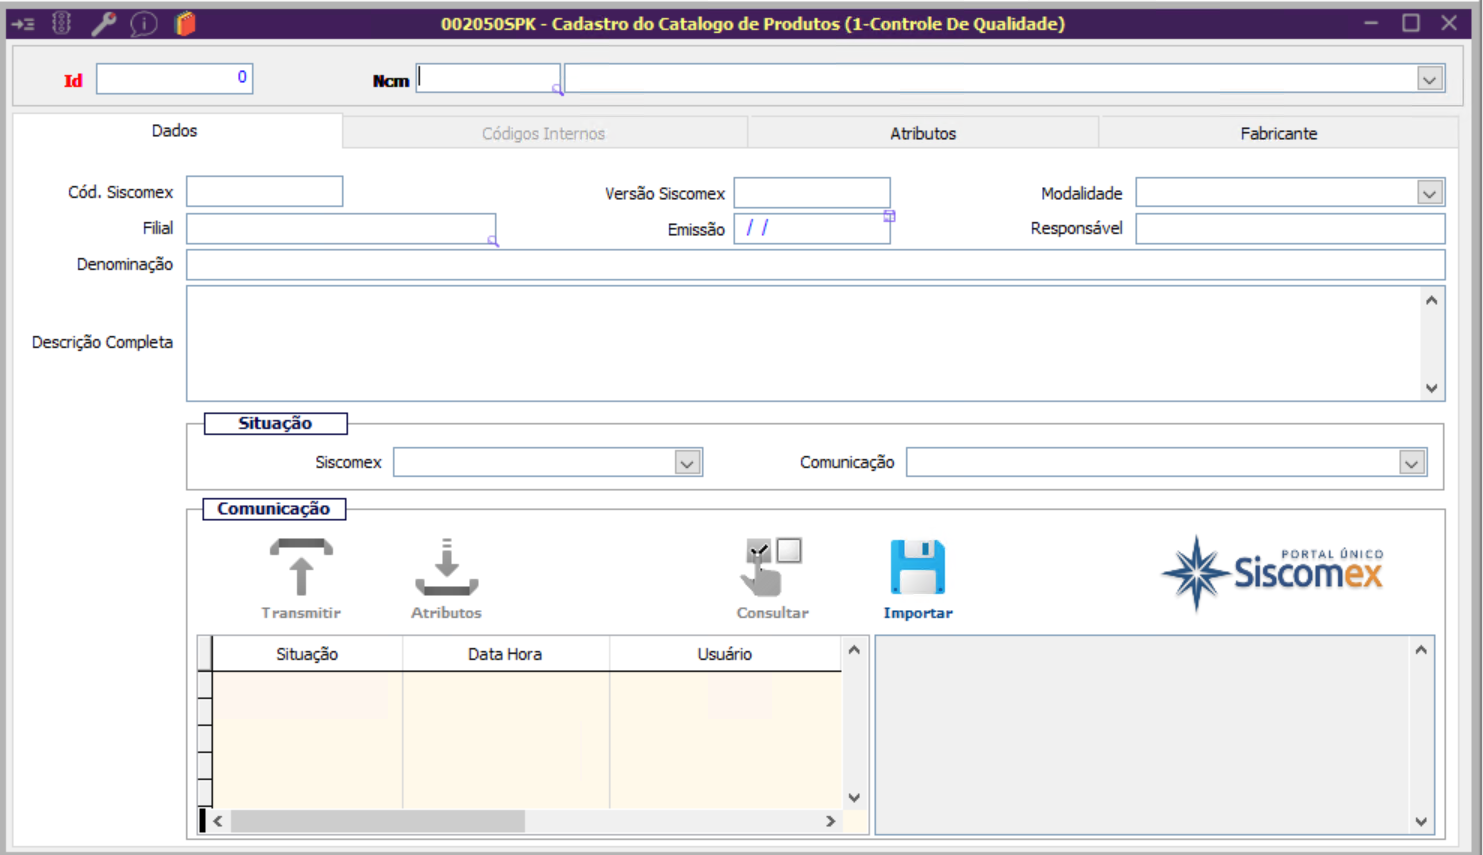Focus the Denominação text field

pos(816,265)
